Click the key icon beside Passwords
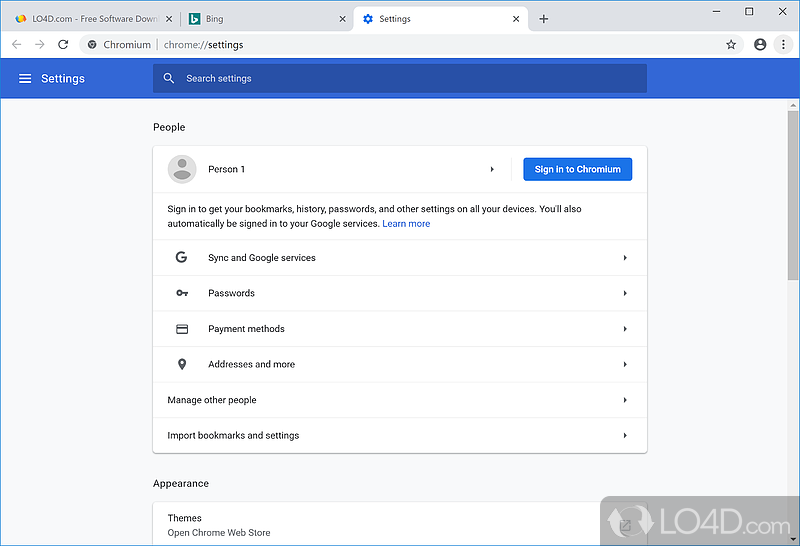 pos(182,293)
